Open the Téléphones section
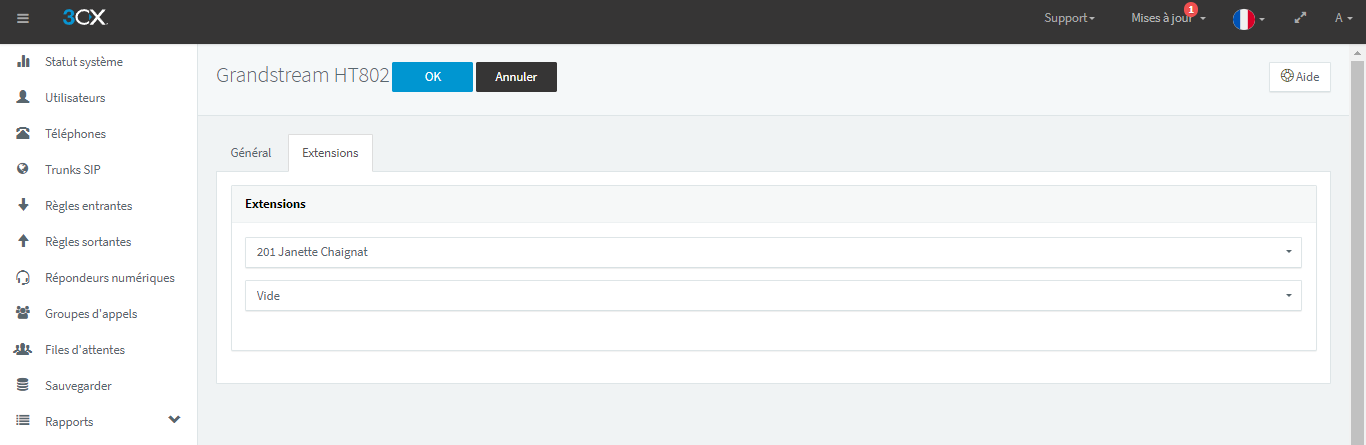The height and width of the screenshot is (445, 1366). (75, 134)
